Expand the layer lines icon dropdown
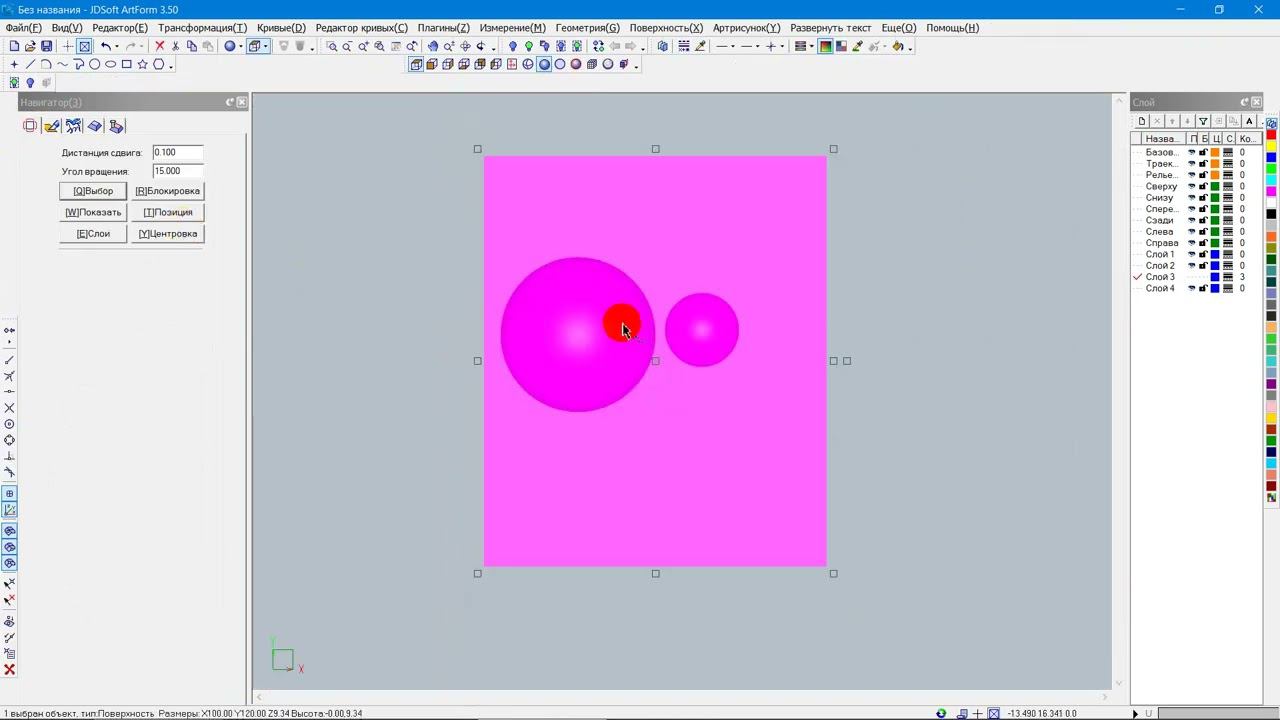The image size is (1280, 720). pos(811,46)
